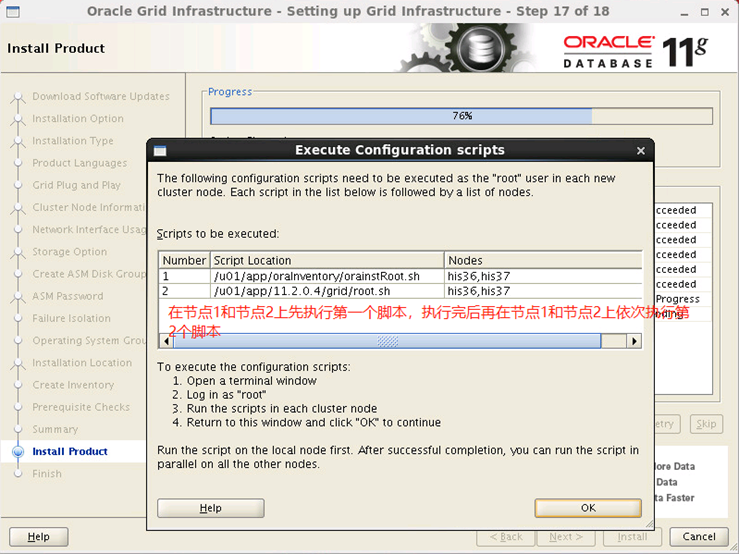Viewport: 739px width, 554px height.
Task: Select the Install Product step in sidebar
Action: (x=70, y=451)
